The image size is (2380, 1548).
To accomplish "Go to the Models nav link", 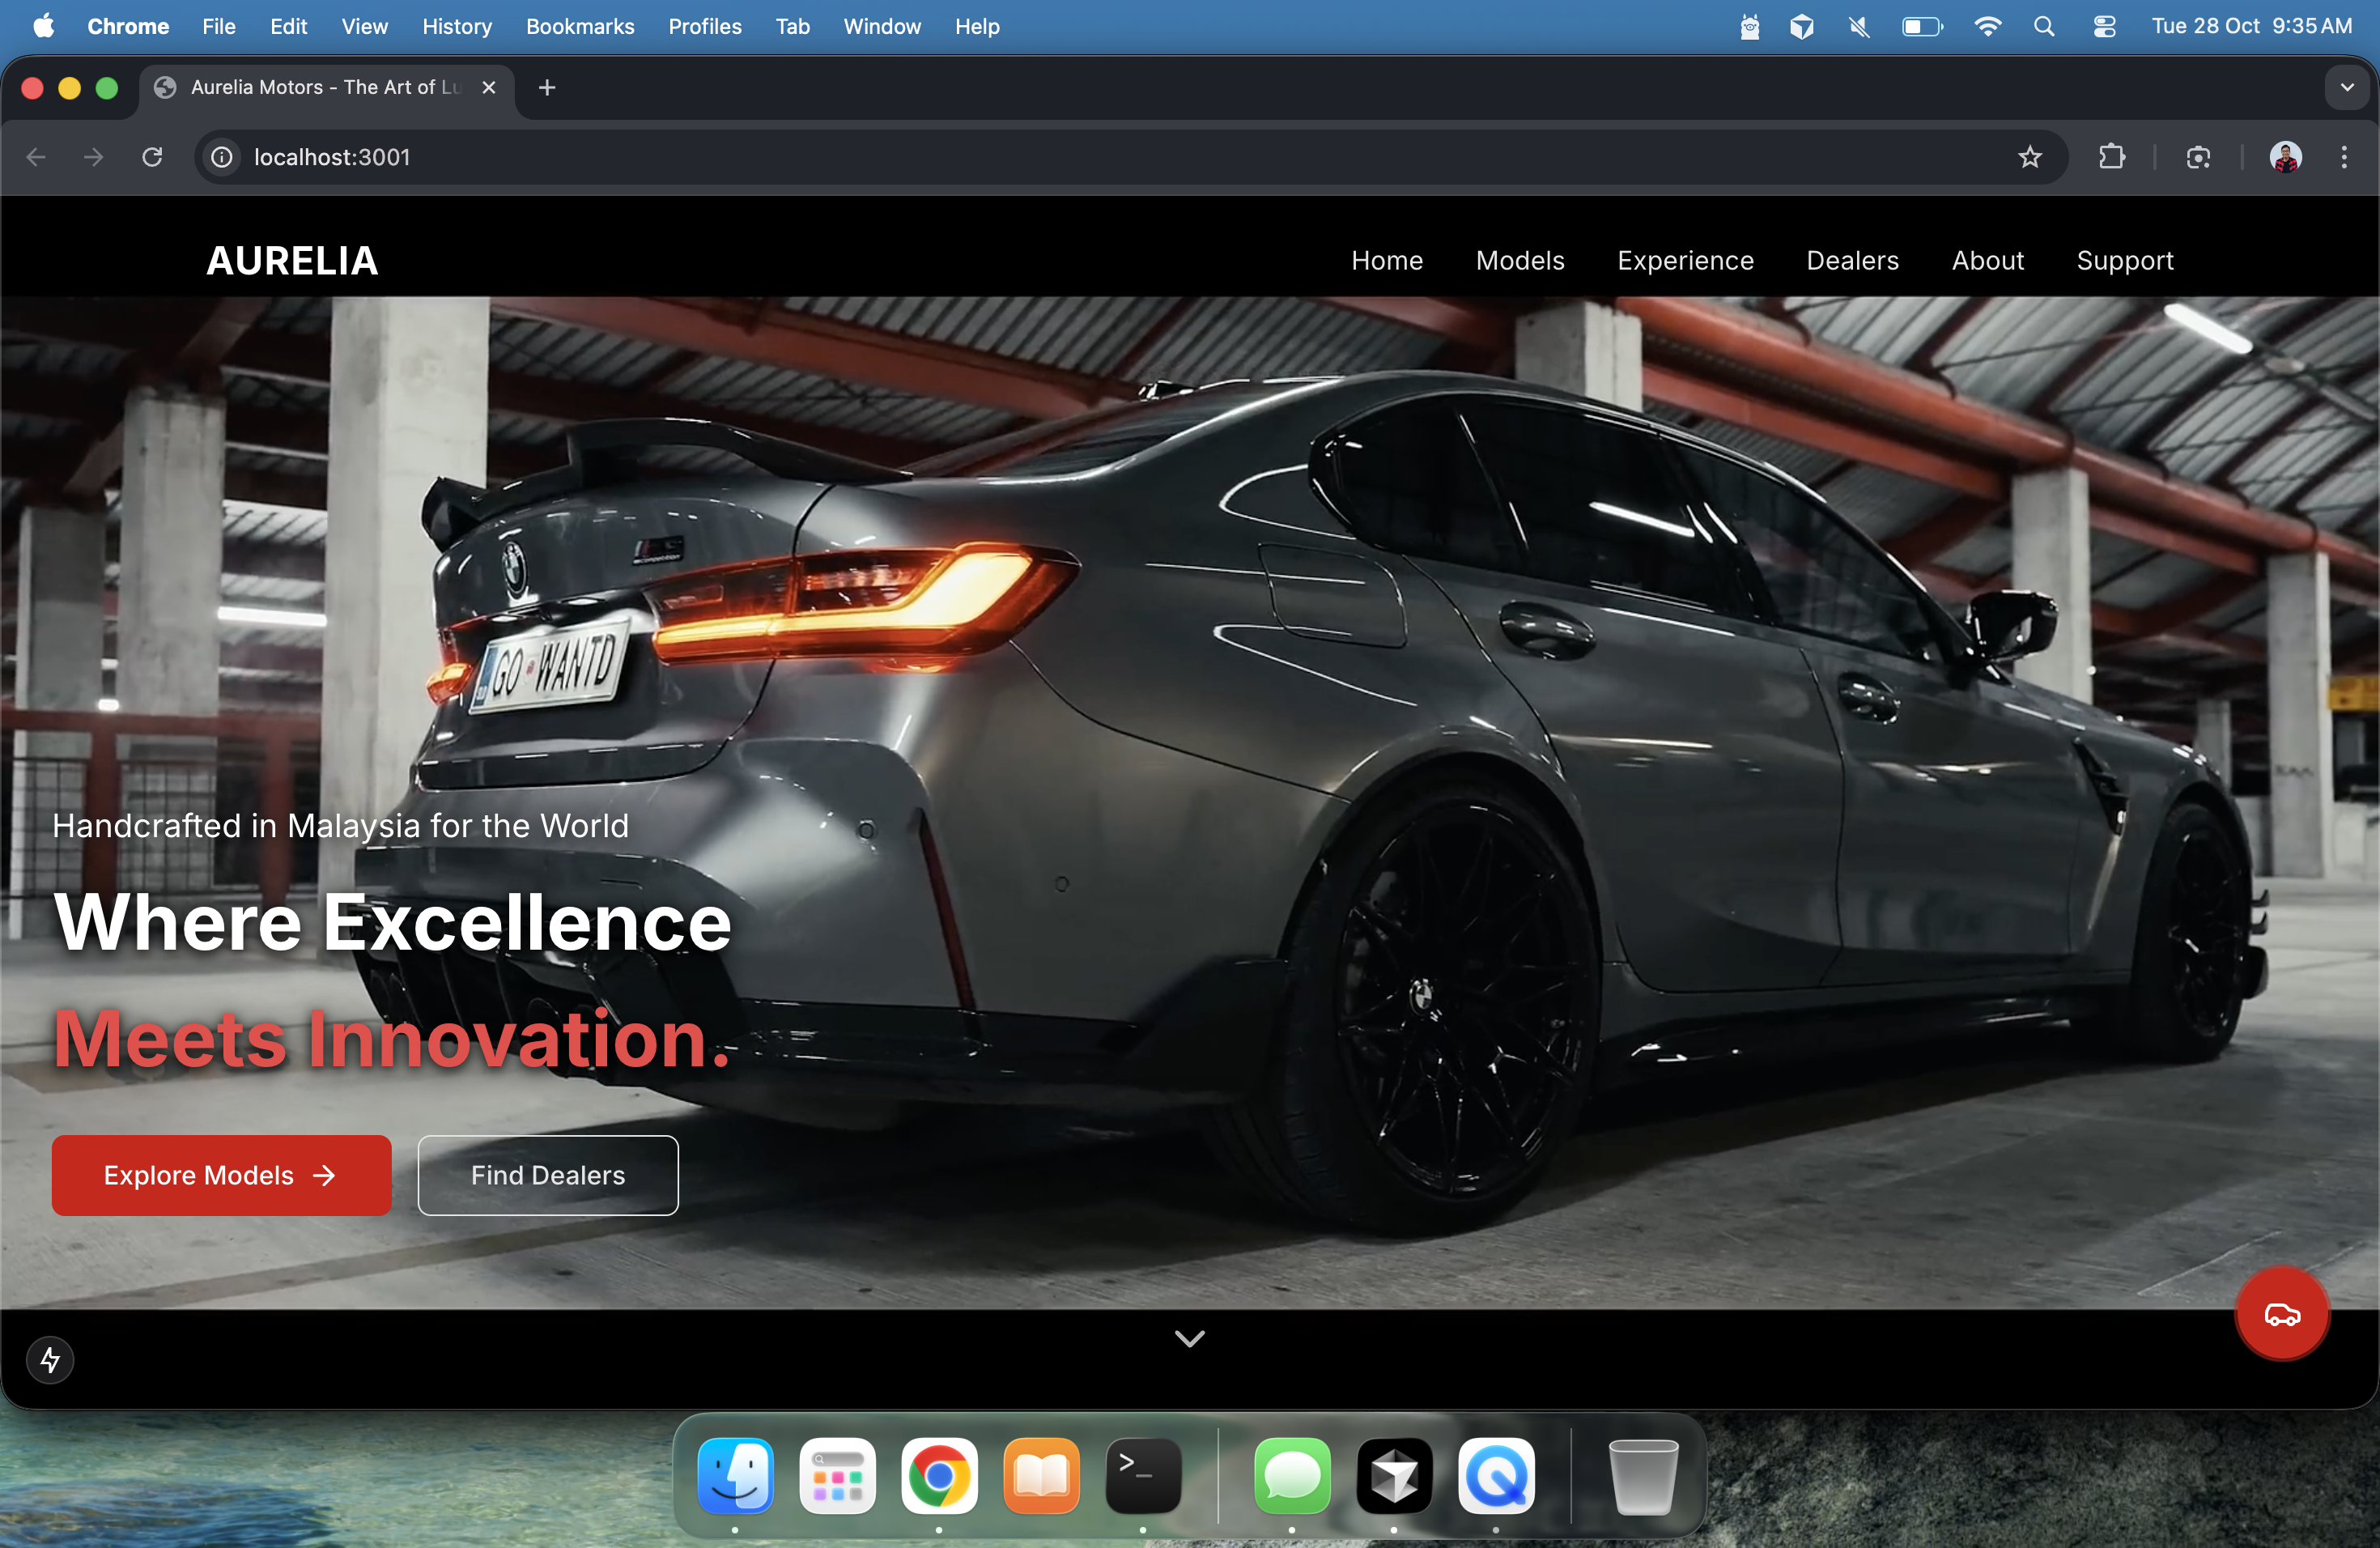I will click(x=1519, y=261).
